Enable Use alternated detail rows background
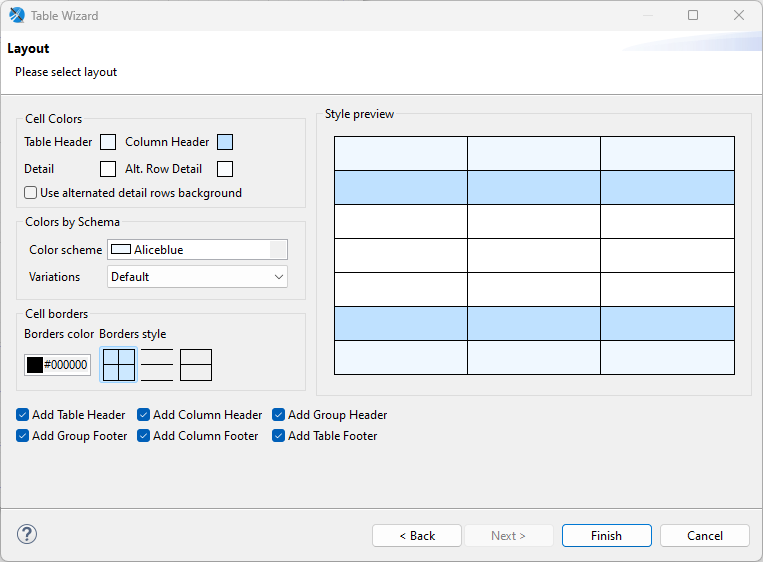Screen dimensions: 763x562 coord(31,193)
